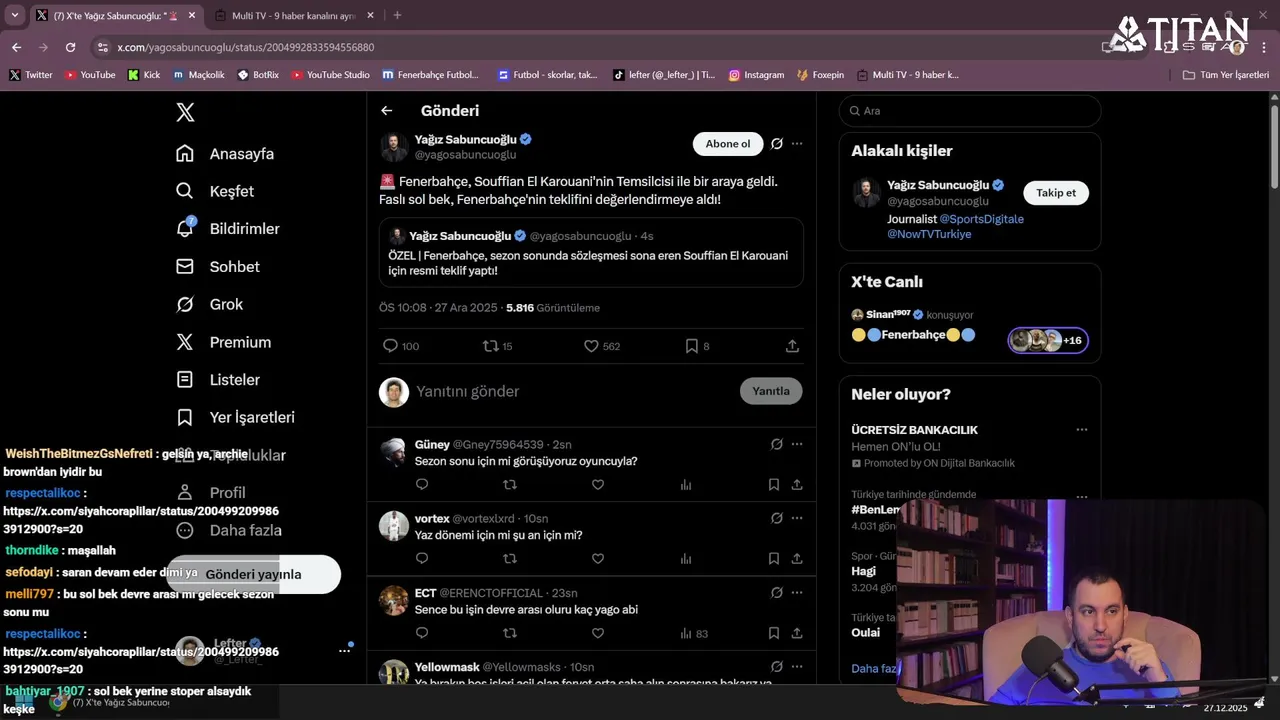Screen dimensions: 1280x720
Task: Click the browser back arrow
Action: (16, 47)
